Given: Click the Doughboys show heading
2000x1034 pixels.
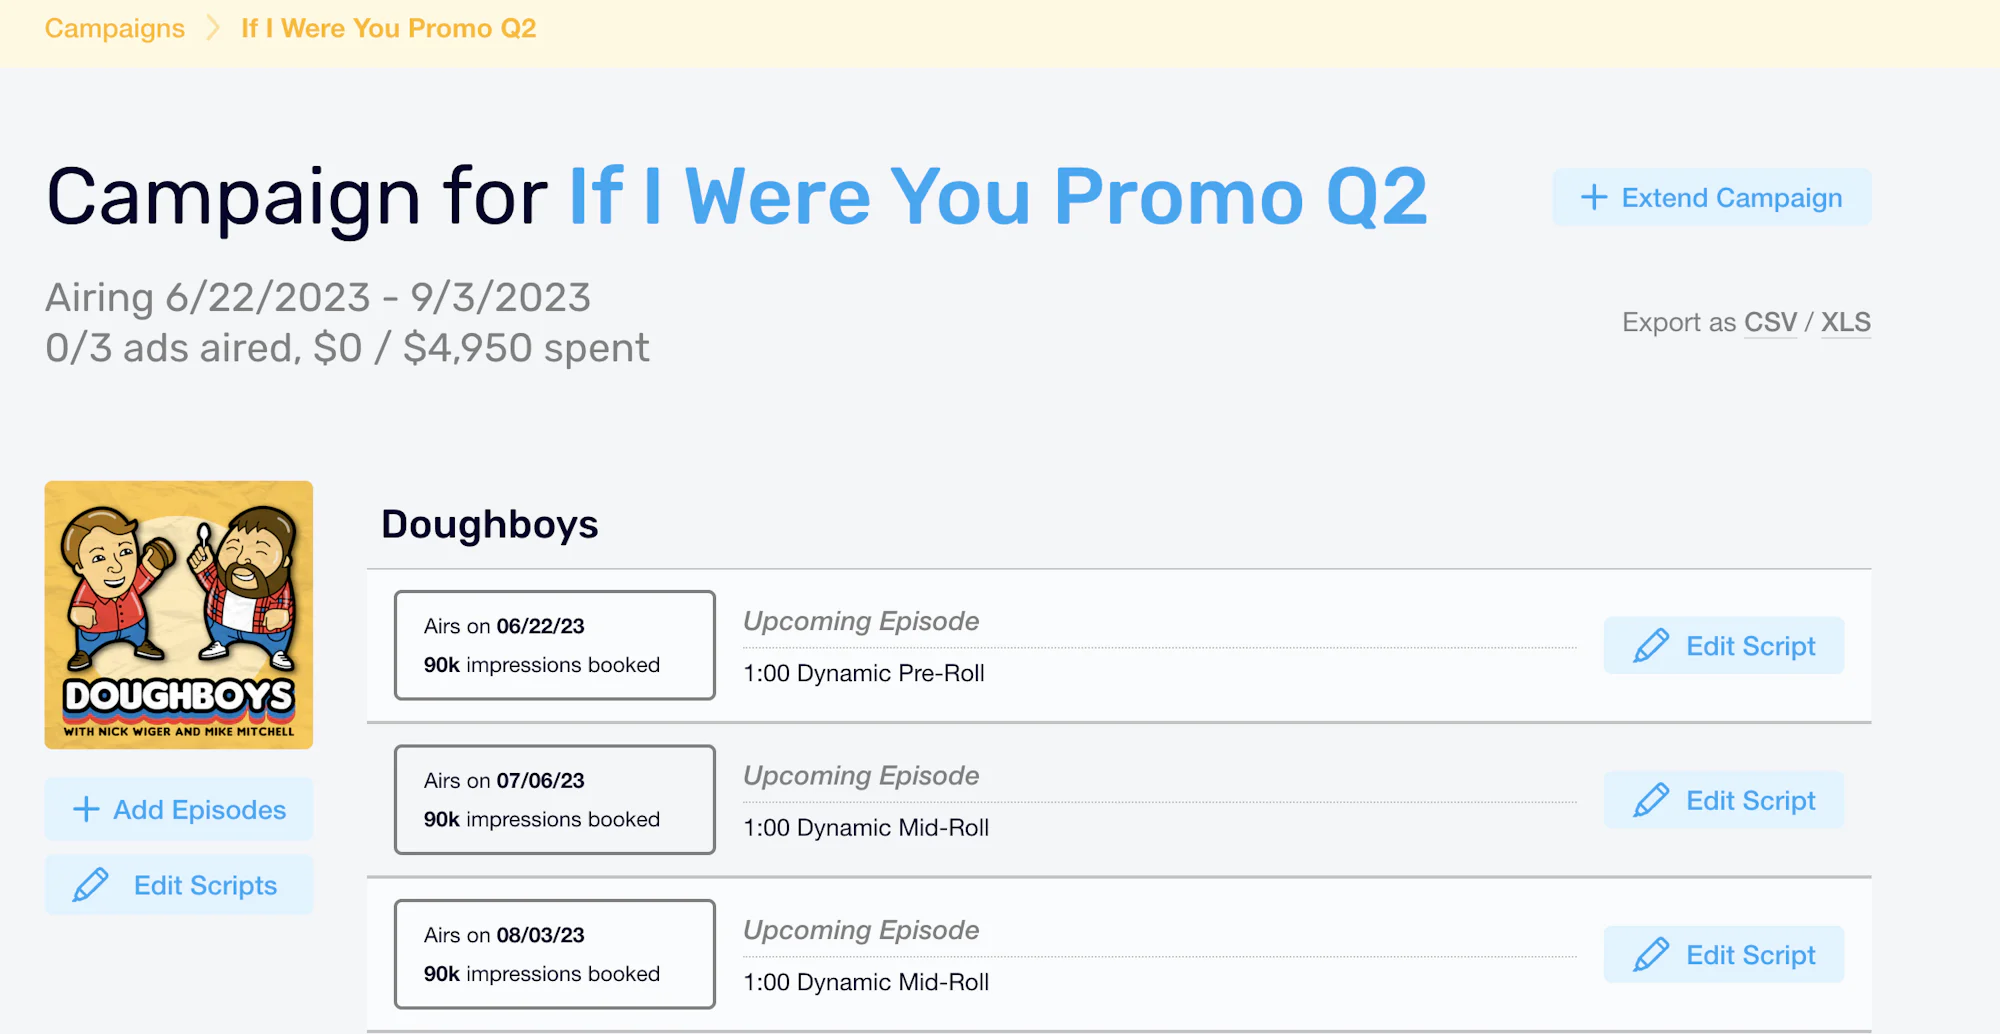Looking at the screenshot, I should pos(490,524).
